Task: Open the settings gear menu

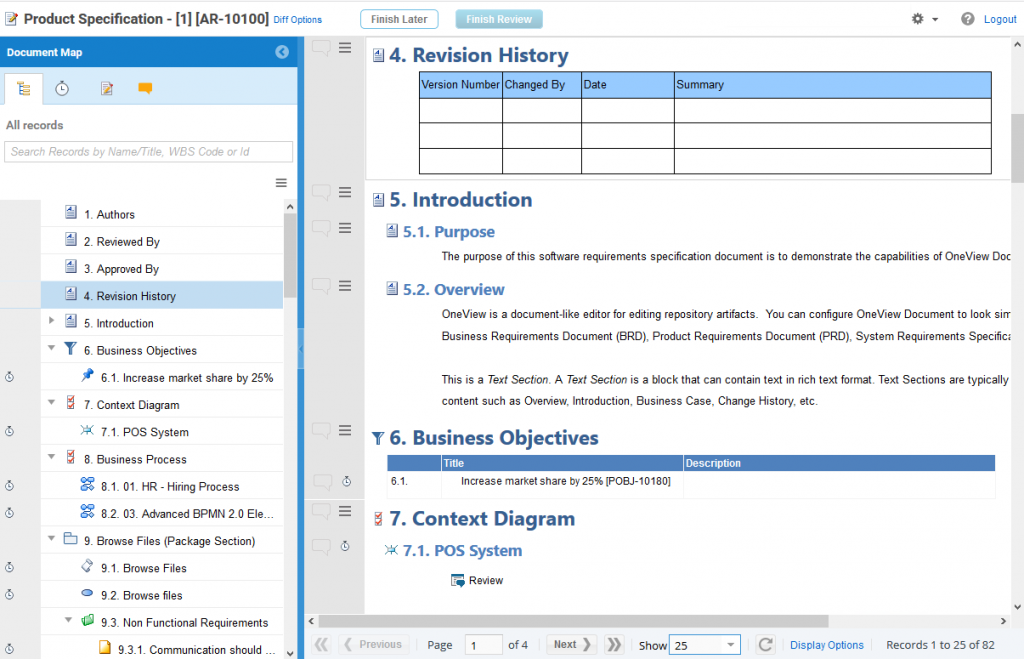Action: (x=918, y=19)
